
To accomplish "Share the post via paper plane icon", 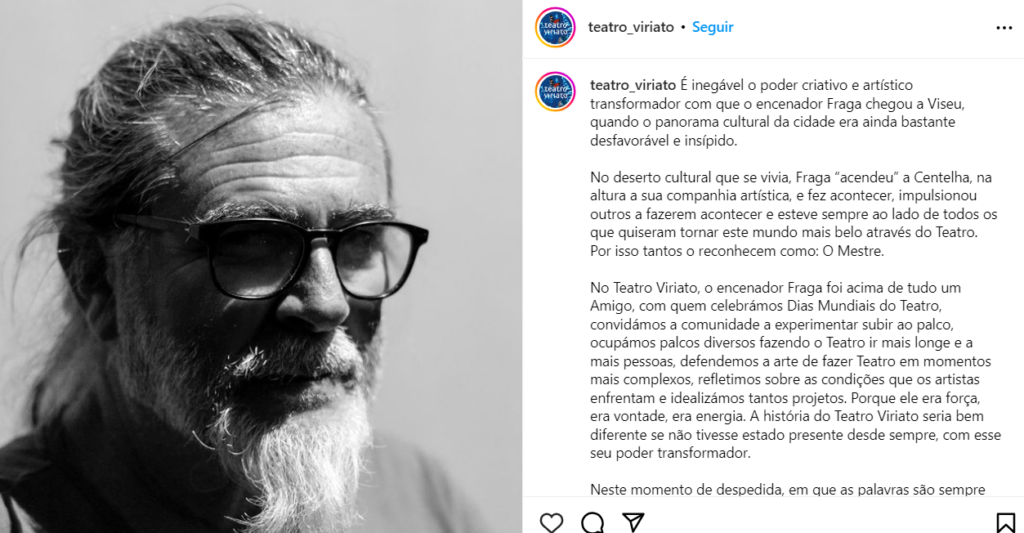I will click(633, 522).
